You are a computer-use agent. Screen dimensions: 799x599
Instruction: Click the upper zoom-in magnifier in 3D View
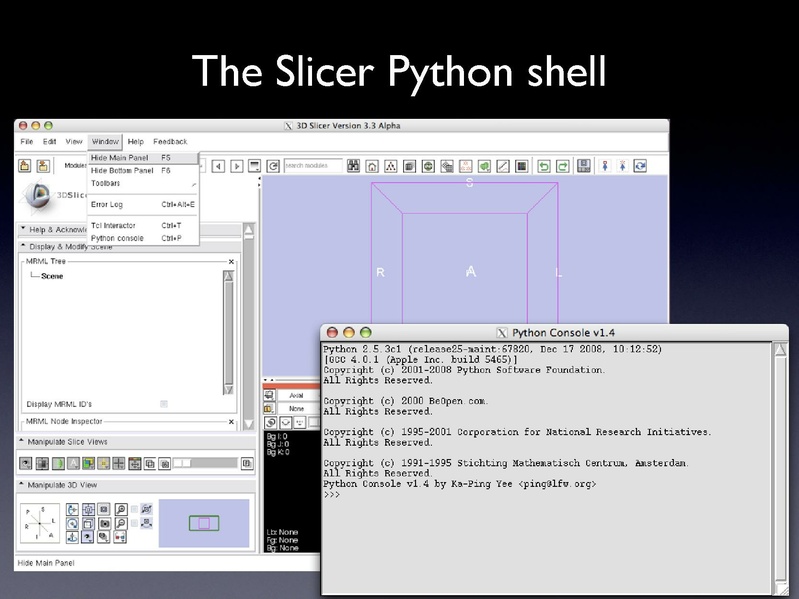coord(121,509)
